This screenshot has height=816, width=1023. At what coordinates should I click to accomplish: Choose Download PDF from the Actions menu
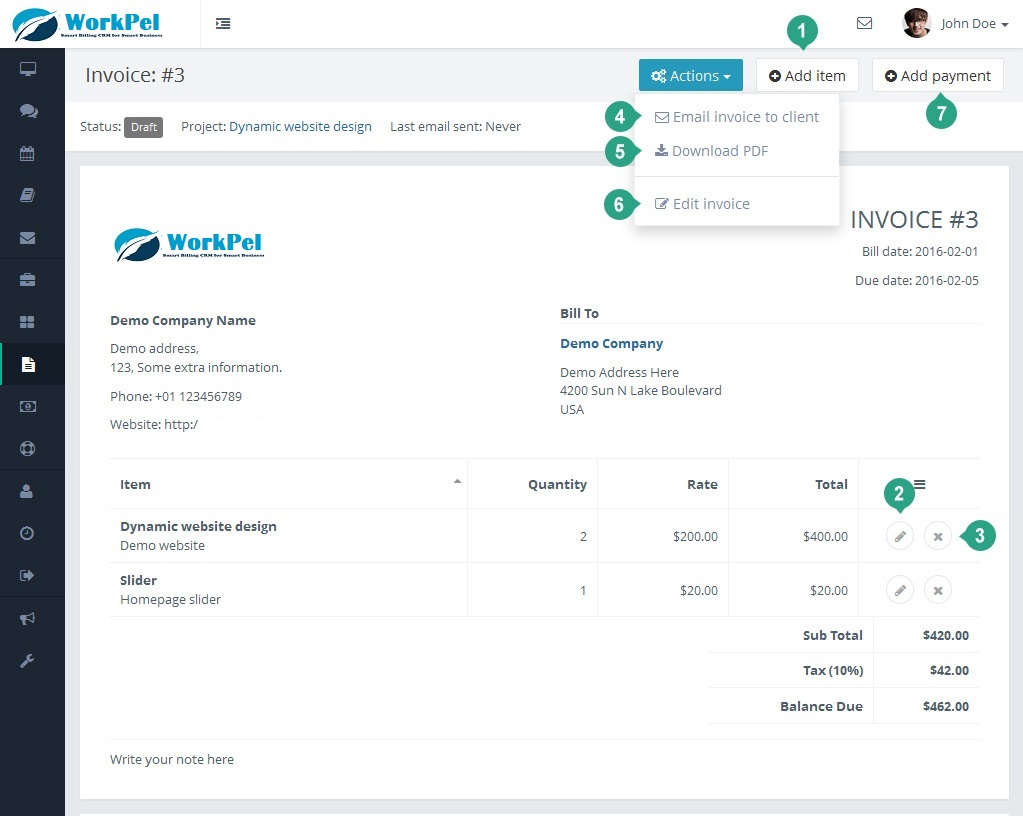pyautogui.click(x=719, y=151)
